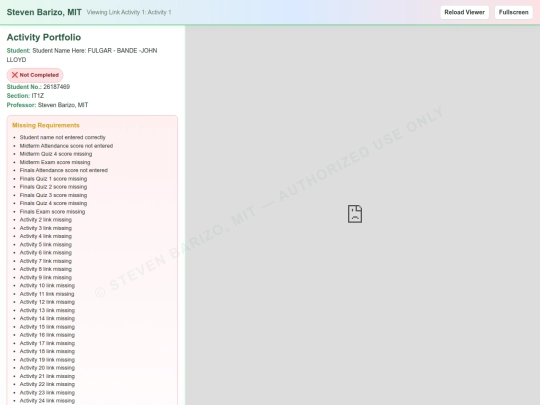Click Section IT1Z text
Screen dimensions: 540x405
click(25, 96)
